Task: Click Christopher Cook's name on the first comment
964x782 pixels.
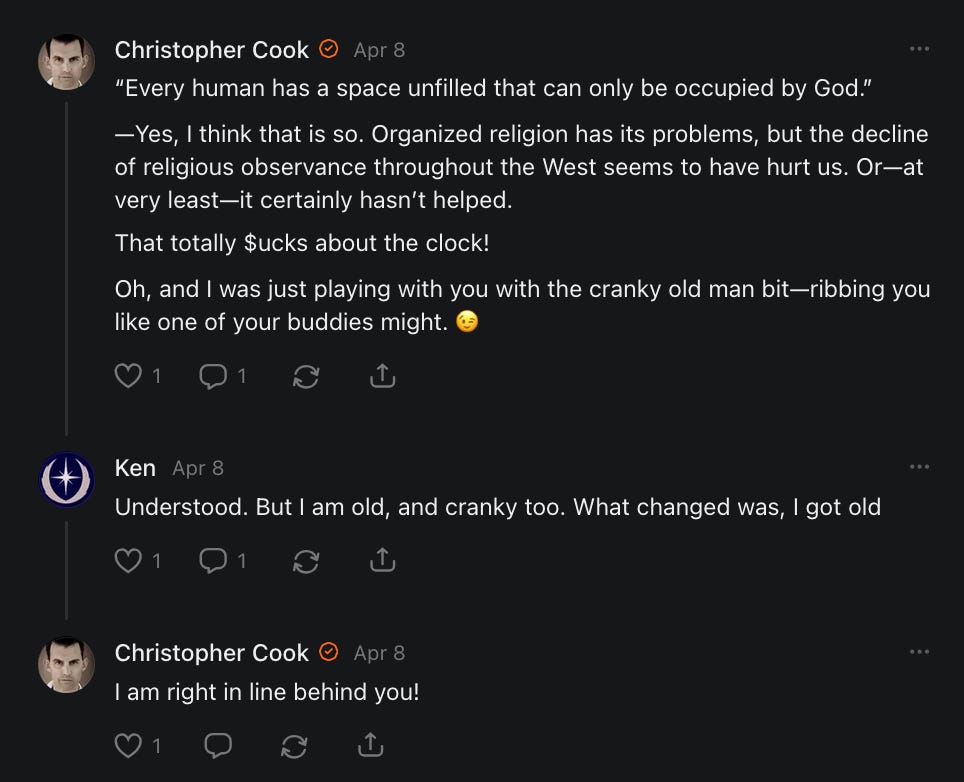Action: [212, 49]
